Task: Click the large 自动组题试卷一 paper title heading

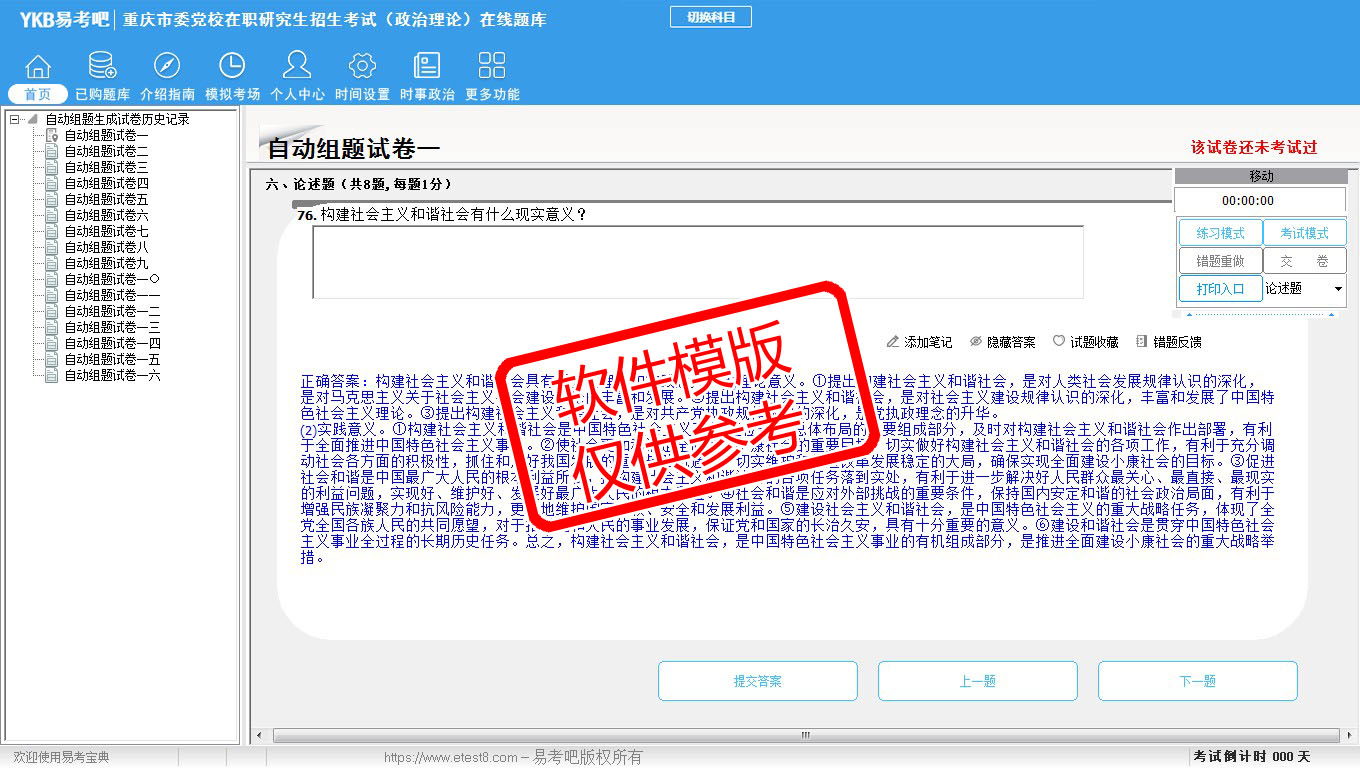Action: coord(354,149)
